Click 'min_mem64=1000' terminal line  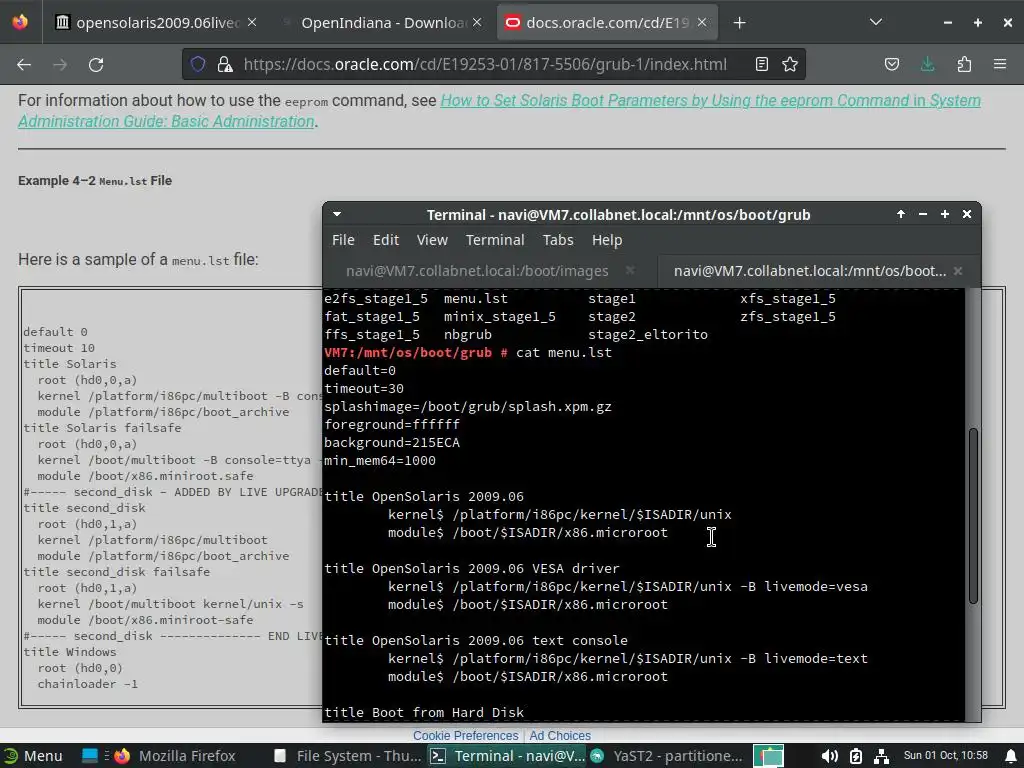pyautogui.click(x=380, y=460)
